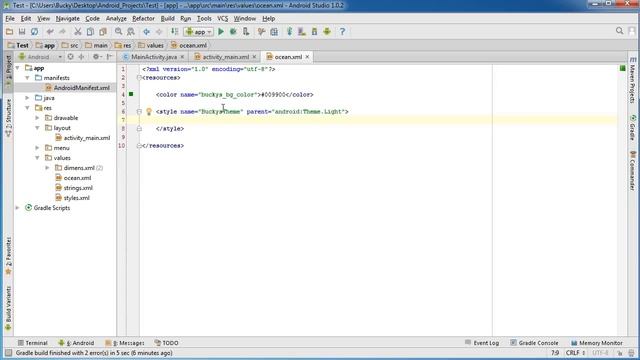Click the Debug app bug icon
The width and height of the screenshot is (640, 360).
(x=233, y=31)
